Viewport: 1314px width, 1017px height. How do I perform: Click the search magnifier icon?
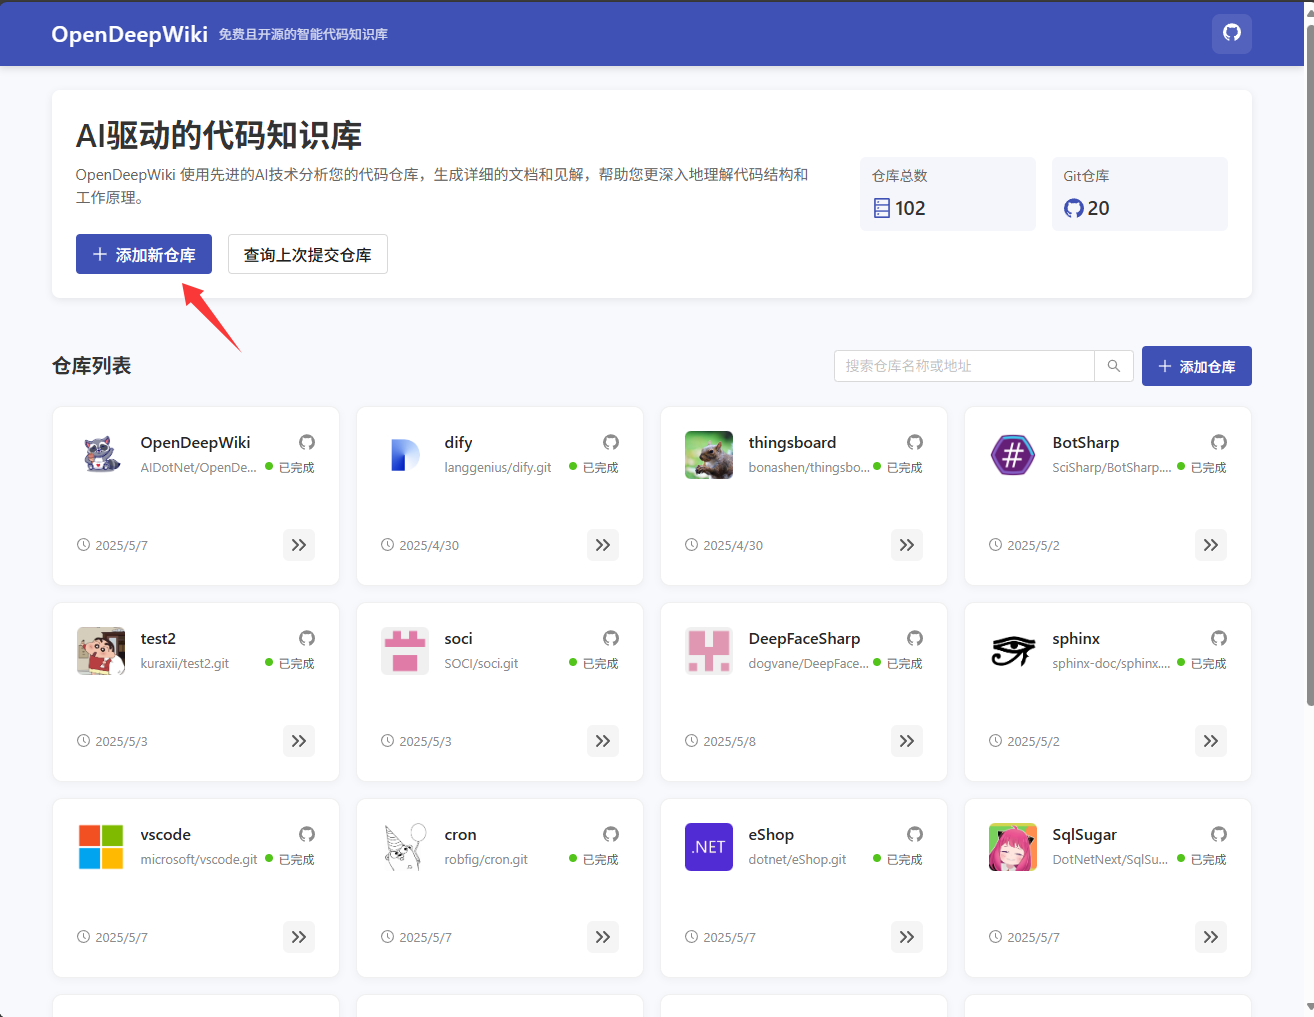click(x=1113, y=366)
